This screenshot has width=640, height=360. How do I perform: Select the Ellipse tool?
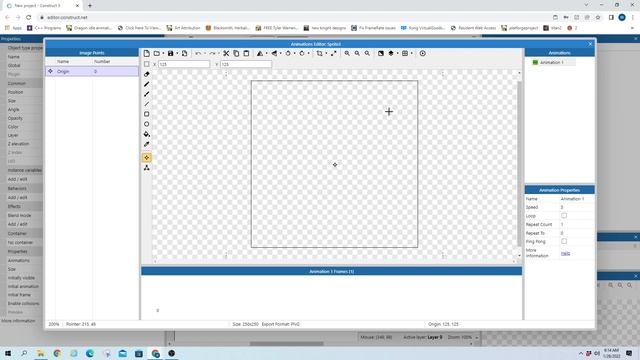tap(147, 124)
